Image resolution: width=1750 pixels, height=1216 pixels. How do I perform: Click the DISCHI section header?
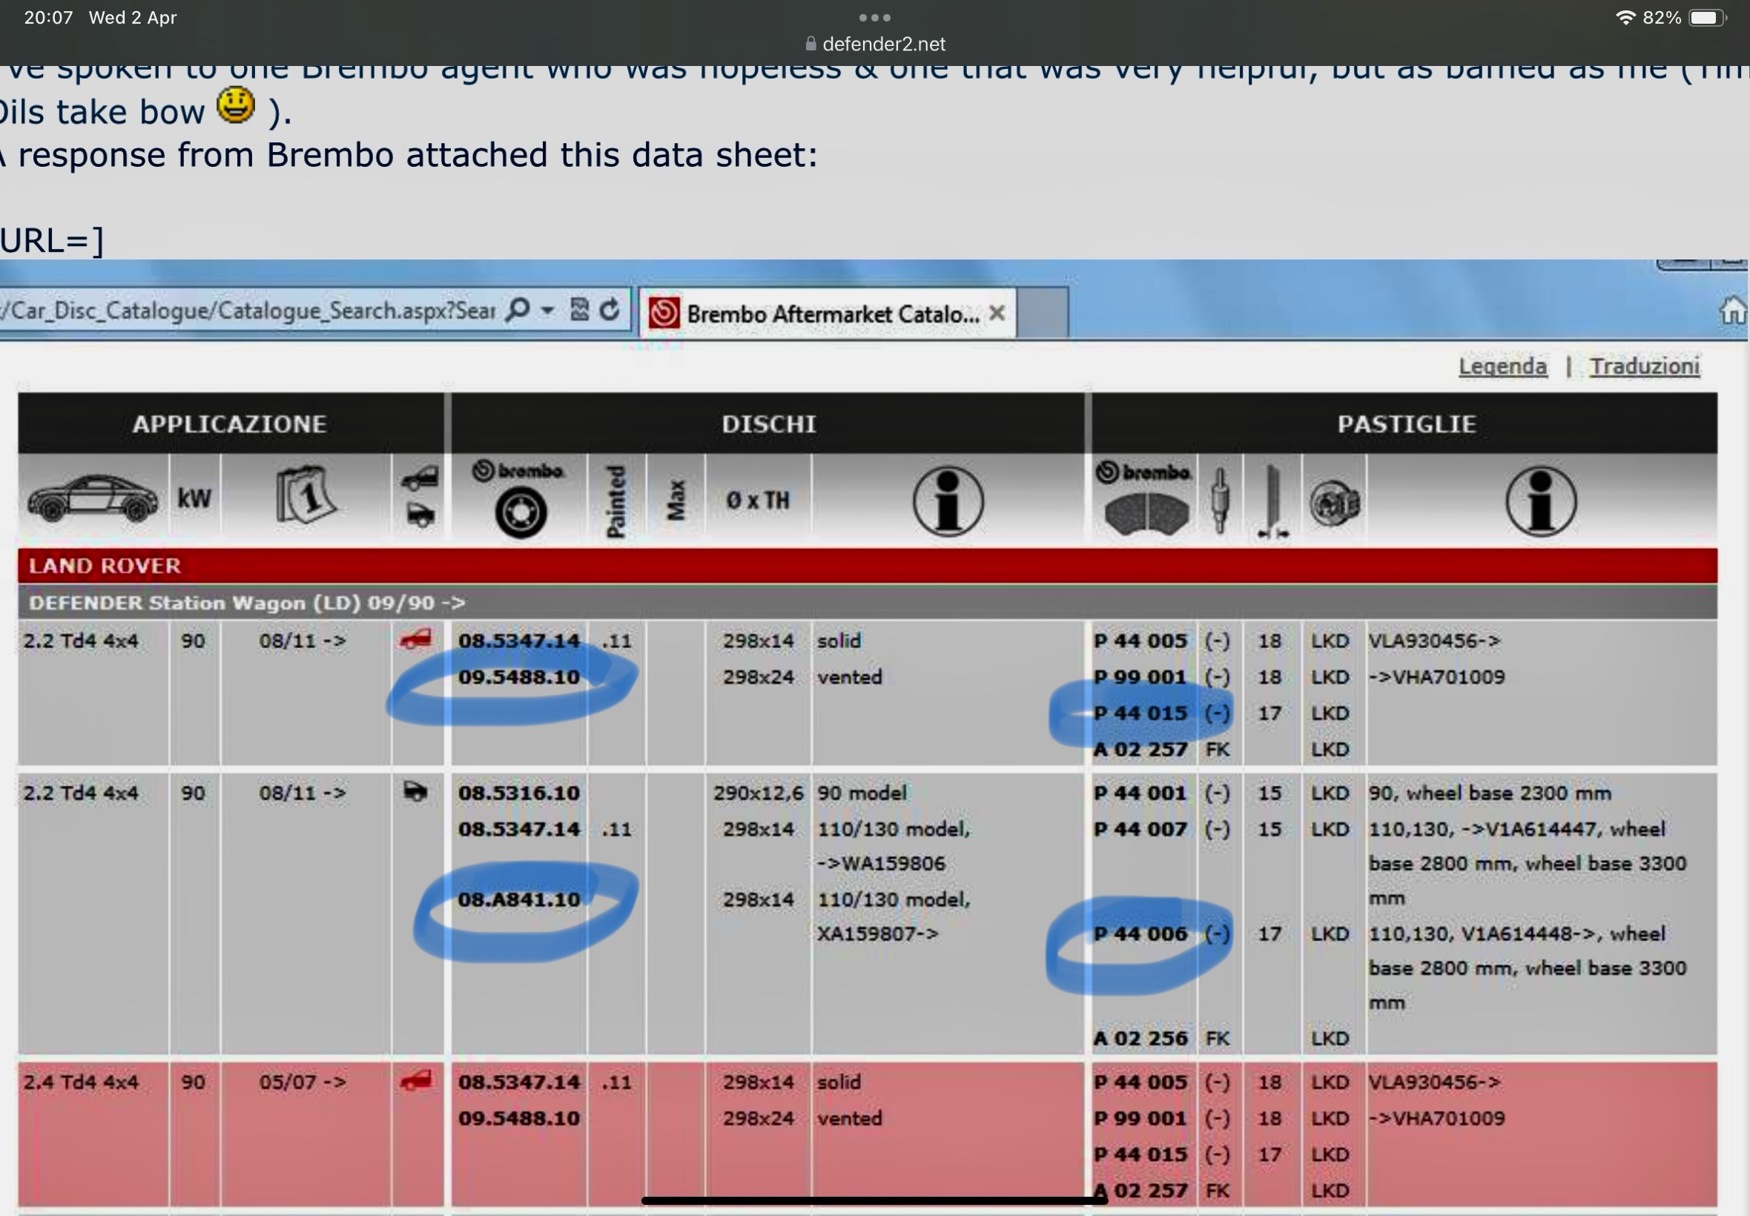pos(768,424)
